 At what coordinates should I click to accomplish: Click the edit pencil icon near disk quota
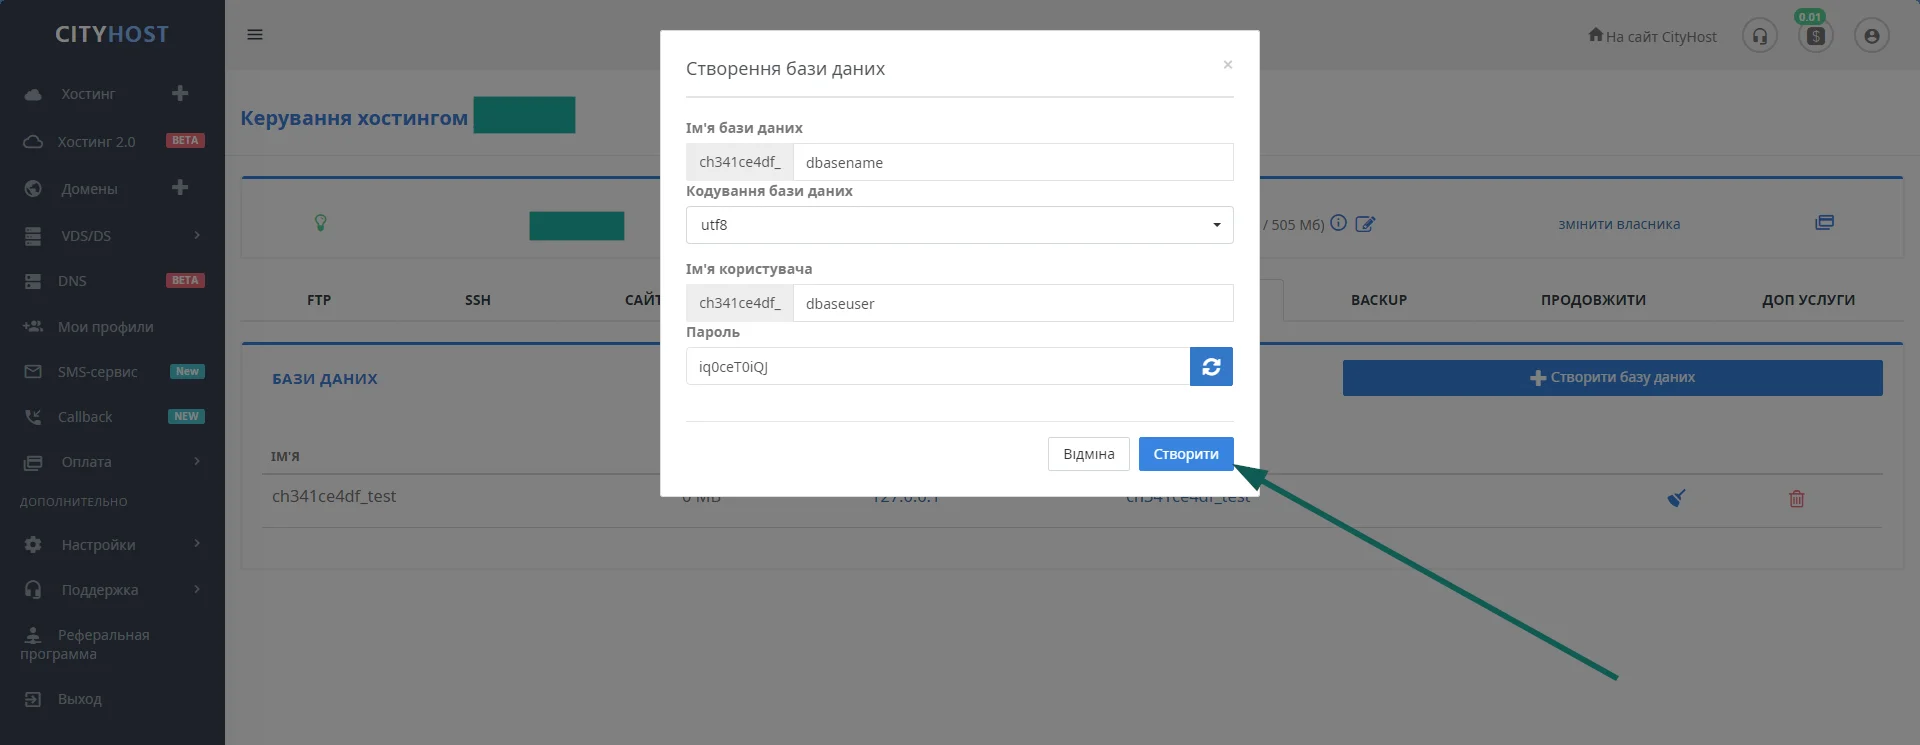click(x=1365, y=224)
